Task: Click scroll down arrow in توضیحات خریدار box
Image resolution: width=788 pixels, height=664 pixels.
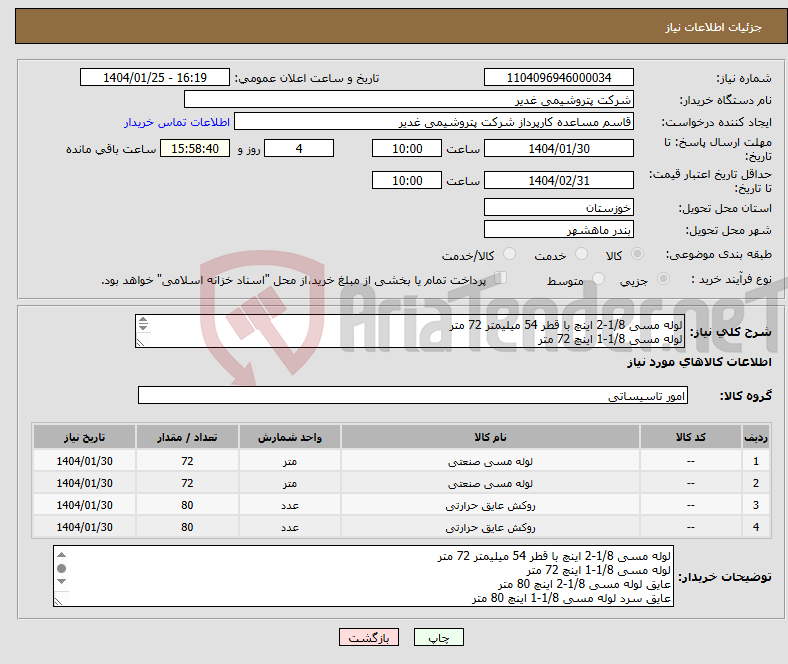Action: [x=61, y=581]
